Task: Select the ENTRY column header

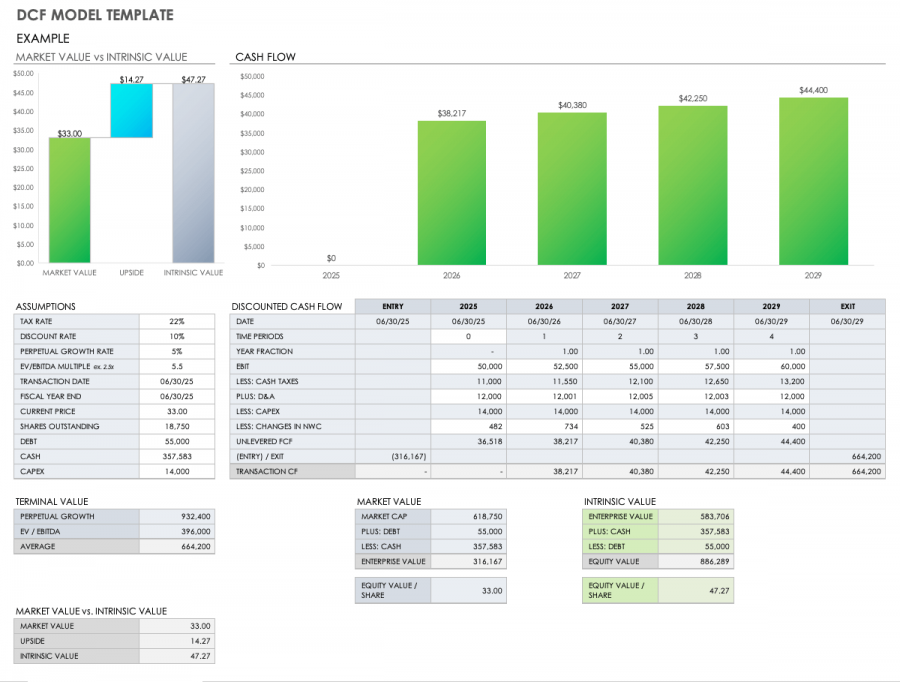Action: [393, 306]
